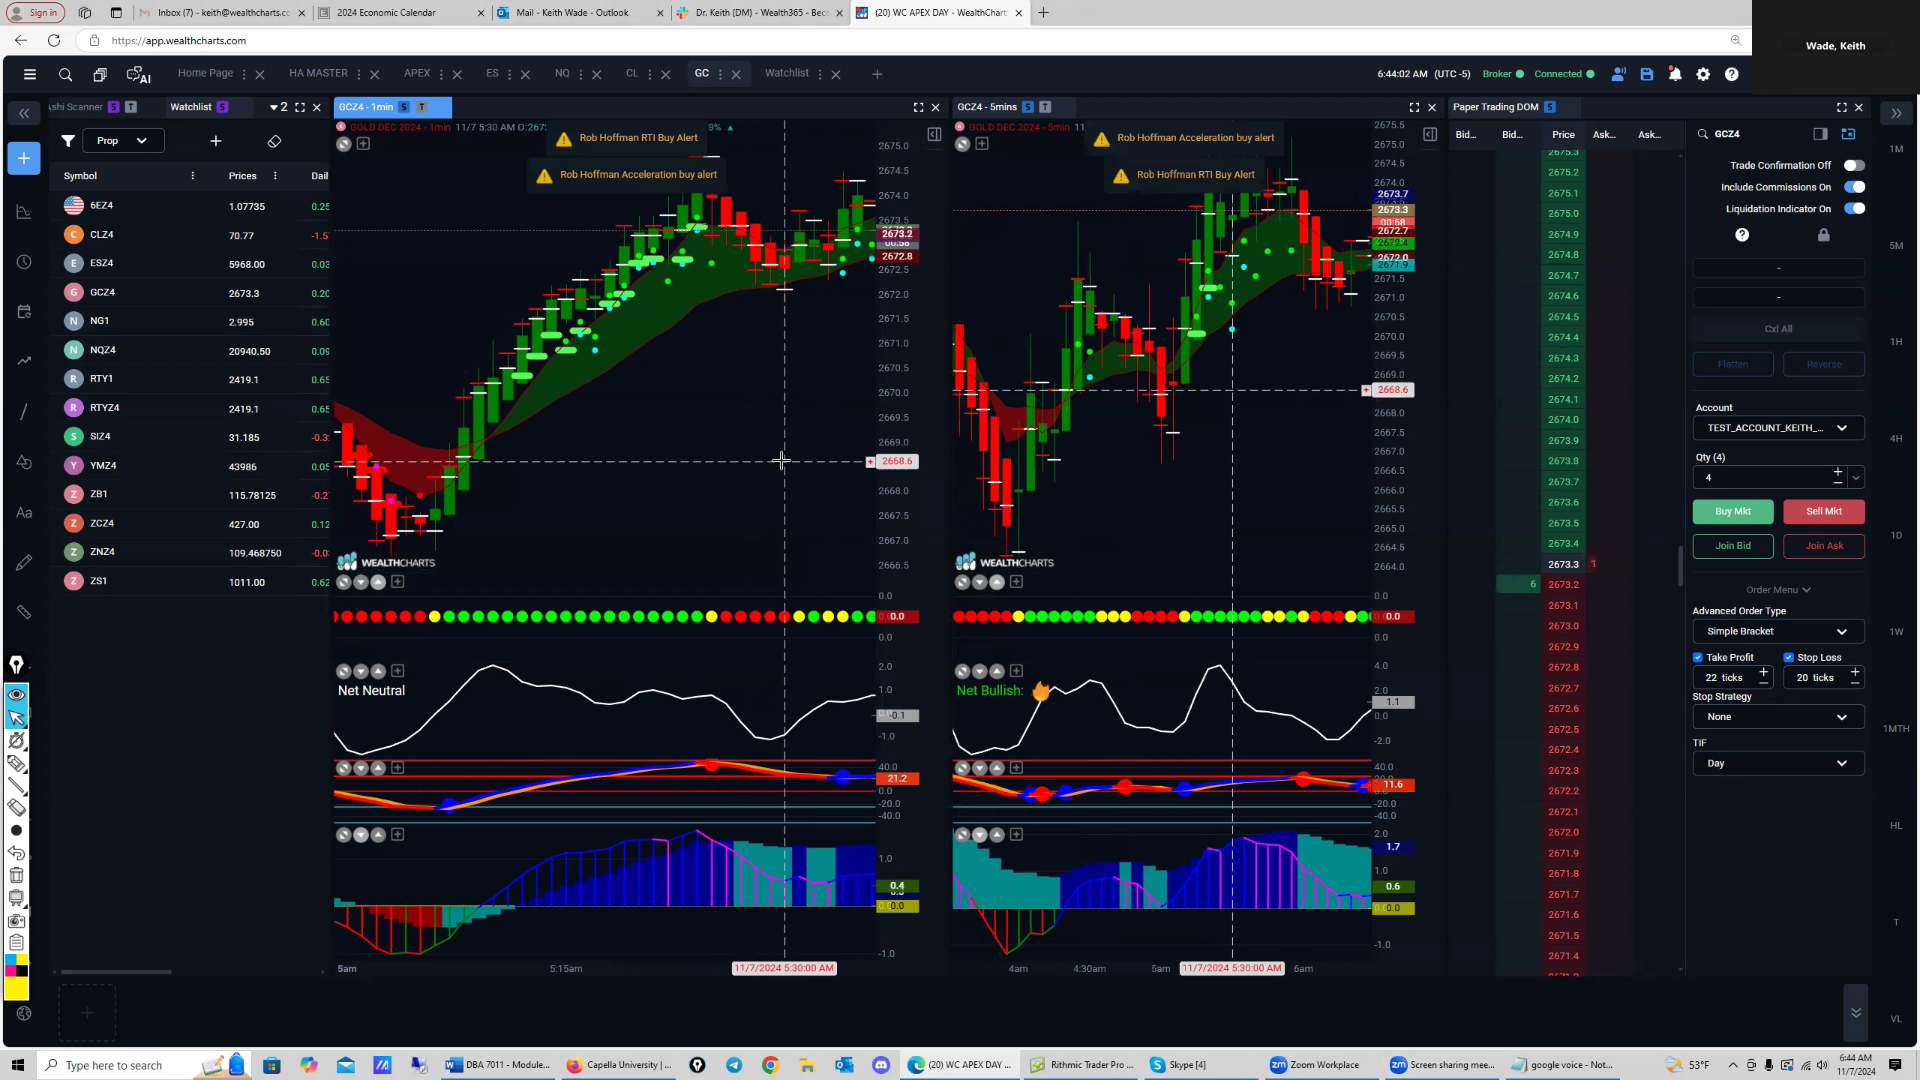Click the eye icon in annotation toolbar
The image size is (1920, 1080).
tap(16, 694)
